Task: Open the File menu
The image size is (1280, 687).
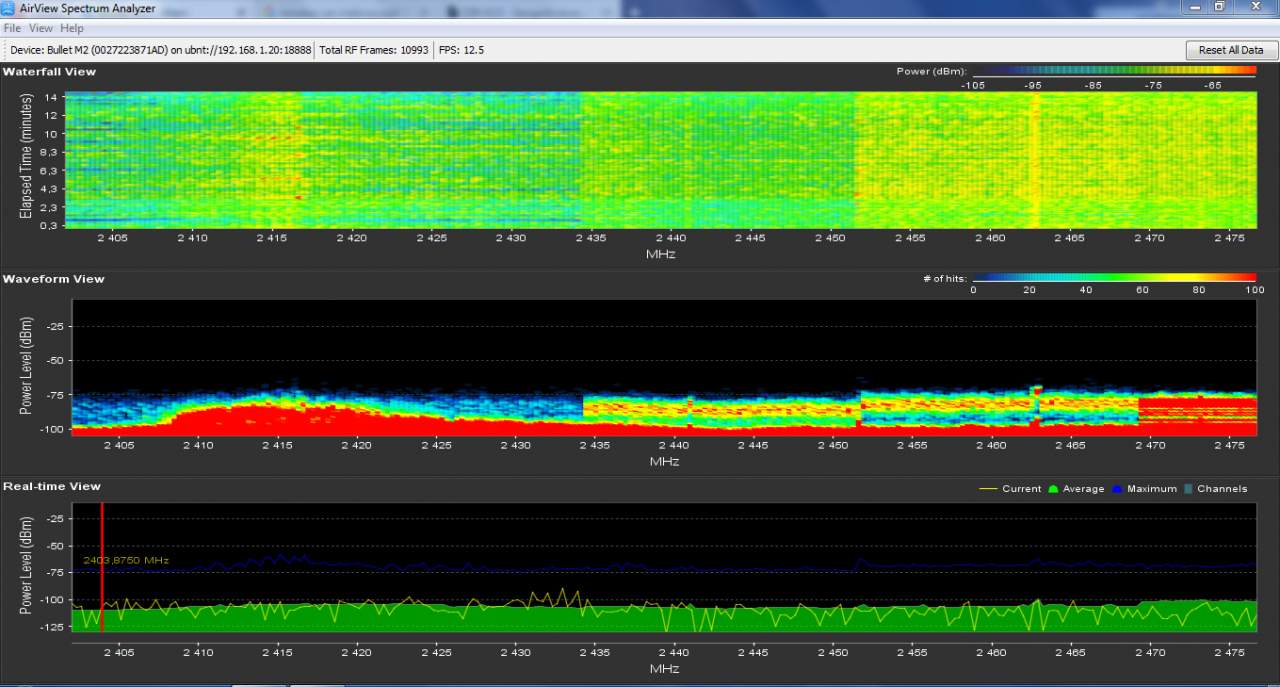Action: 12,29
